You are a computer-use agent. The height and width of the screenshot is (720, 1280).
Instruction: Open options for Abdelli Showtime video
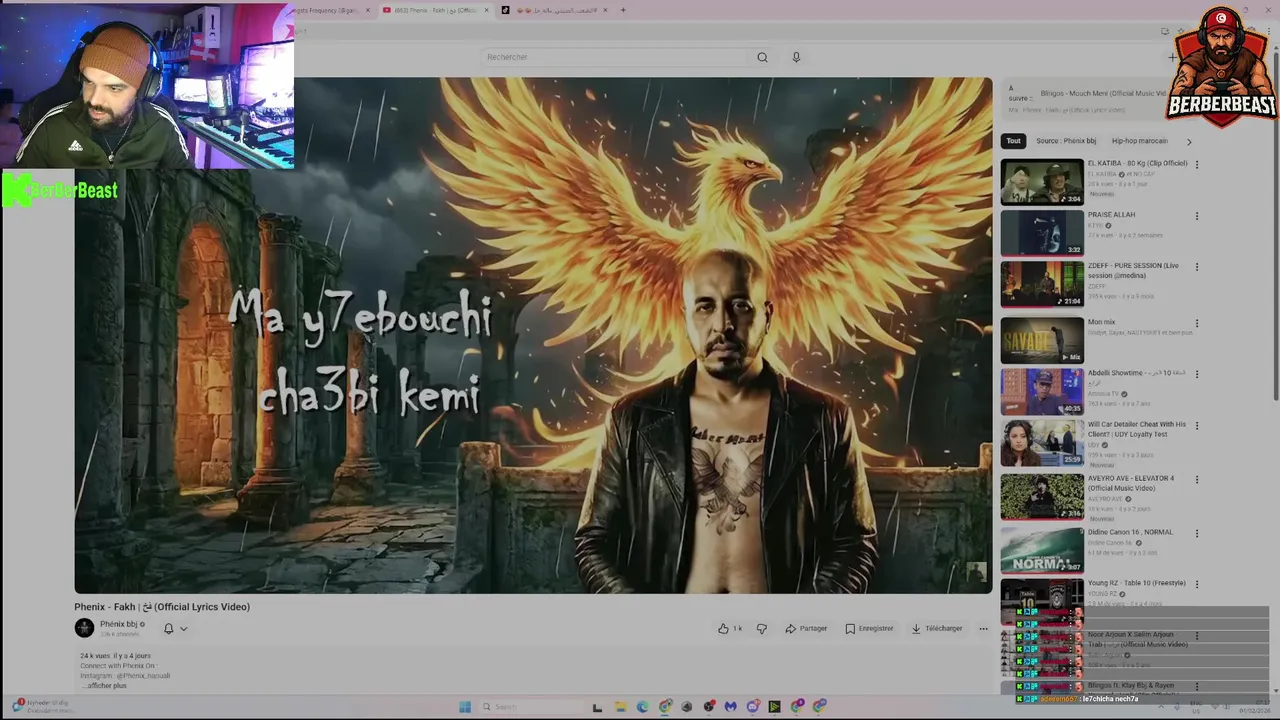tap(1196, 374)
